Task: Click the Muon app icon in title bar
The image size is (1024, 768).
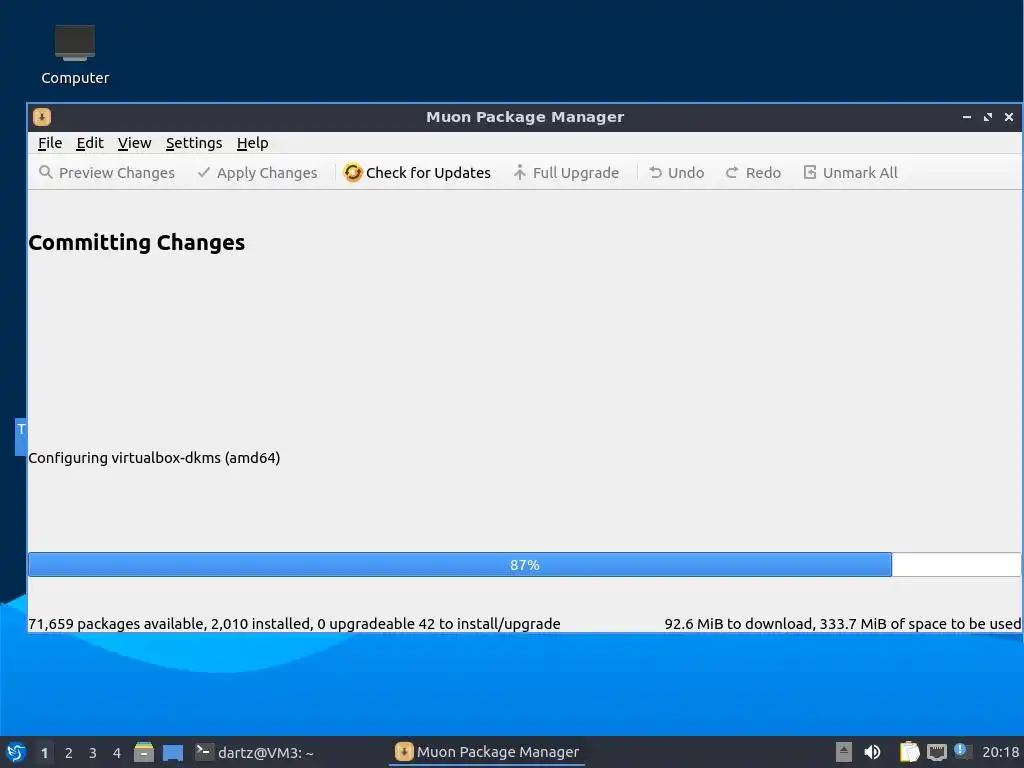Action: [x=42, y=117]
